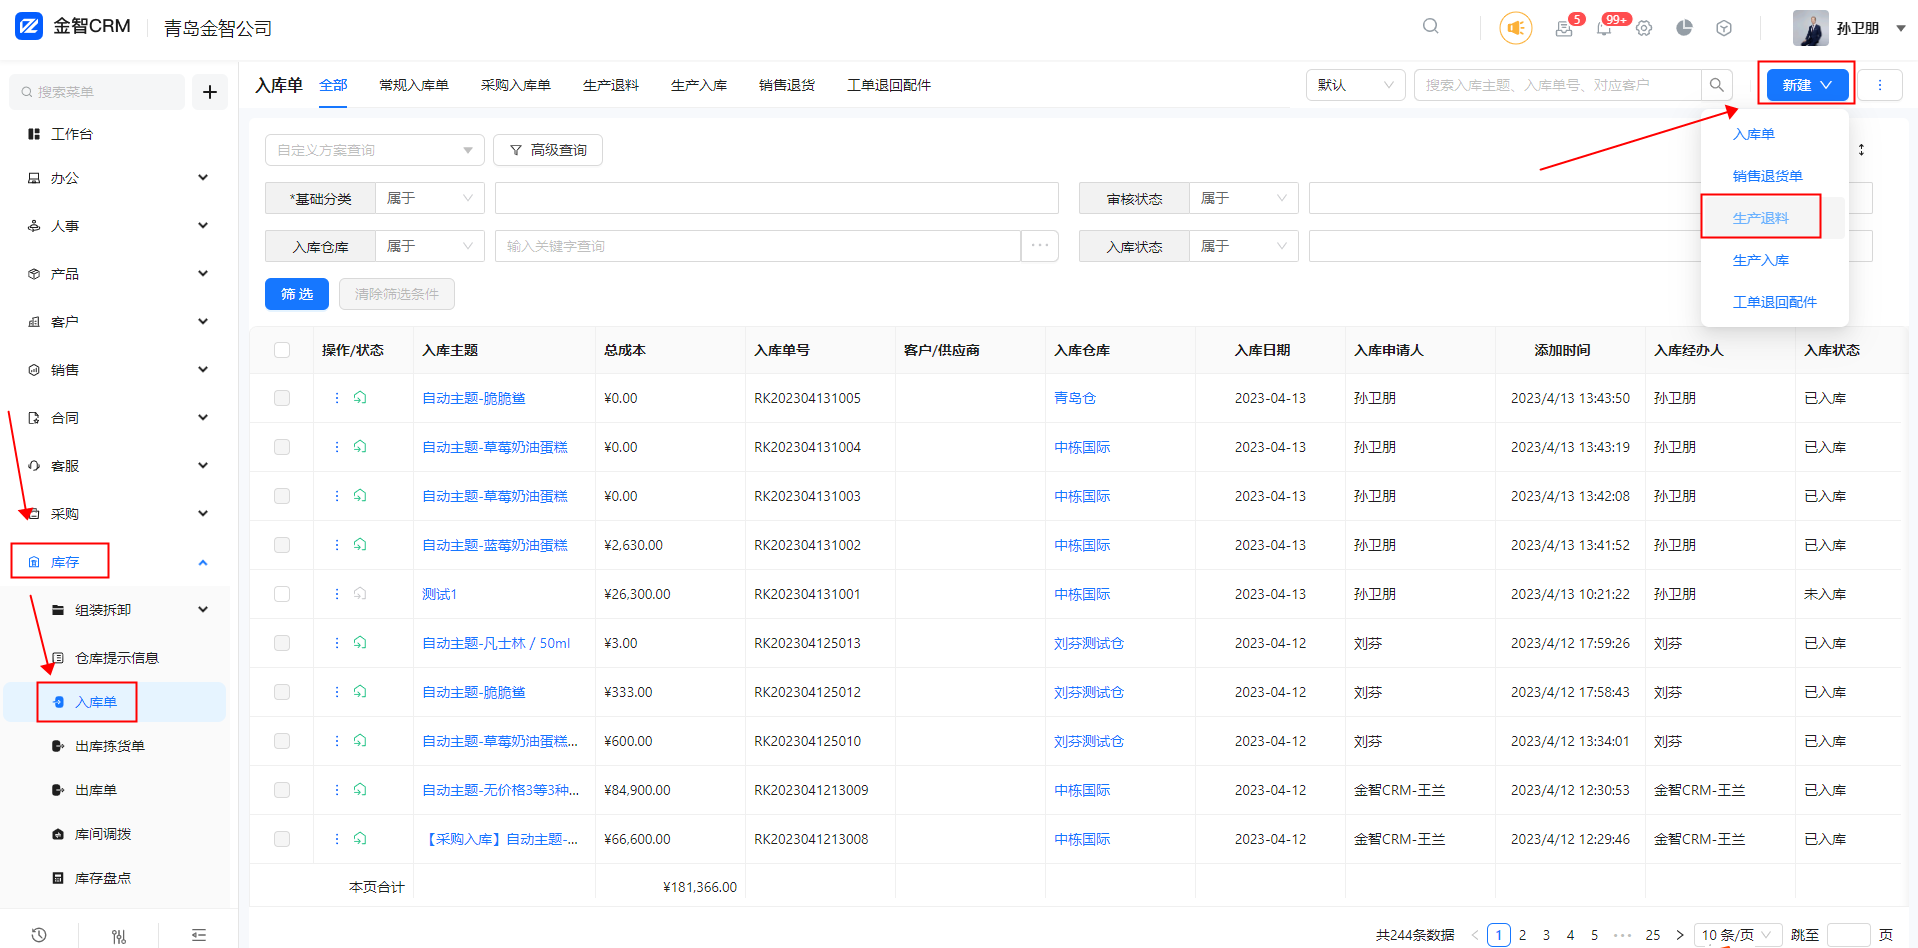Viewport: 1918px width, 948px height.
Task: Click the history clock icon at sidebar bottom
Action: point(39,935)
